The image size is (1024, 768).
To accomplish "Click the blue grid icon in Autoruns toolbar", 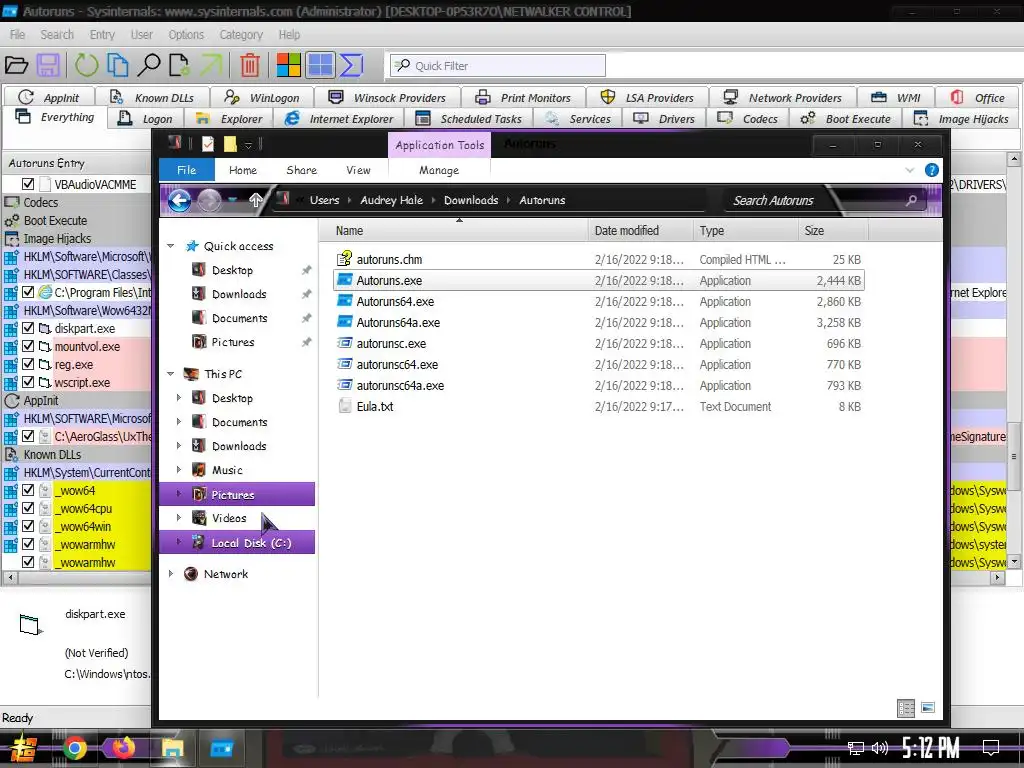I will click(x=320, y=65).
